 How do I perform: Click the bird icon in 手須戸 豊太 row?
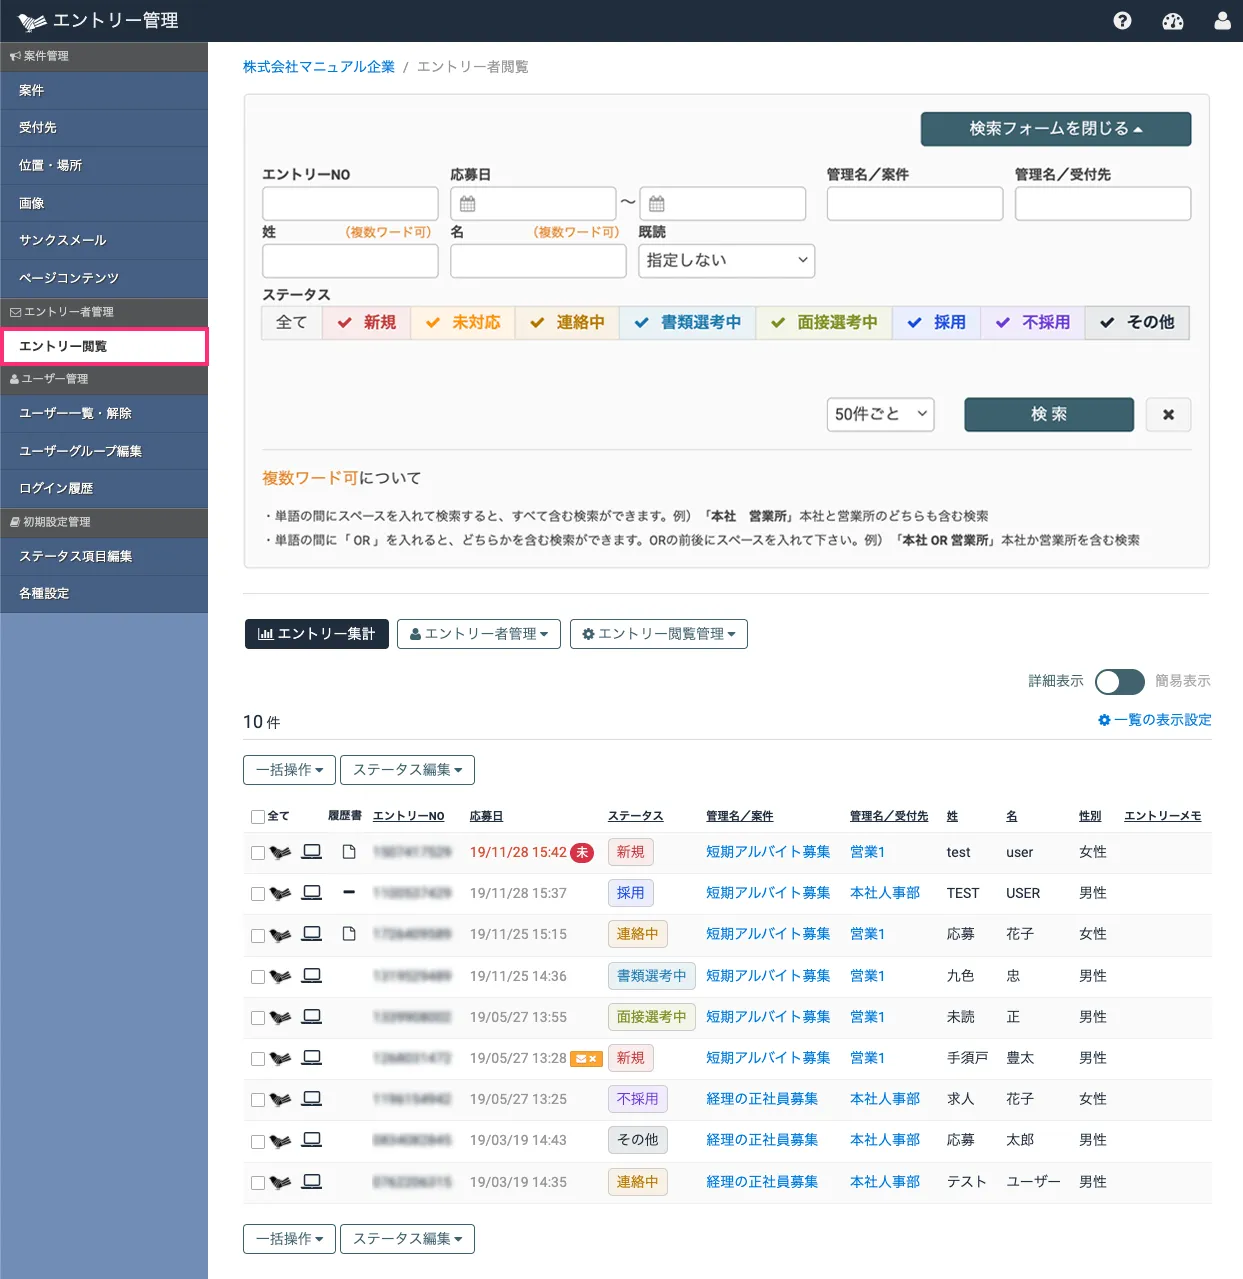point(280,1059)
